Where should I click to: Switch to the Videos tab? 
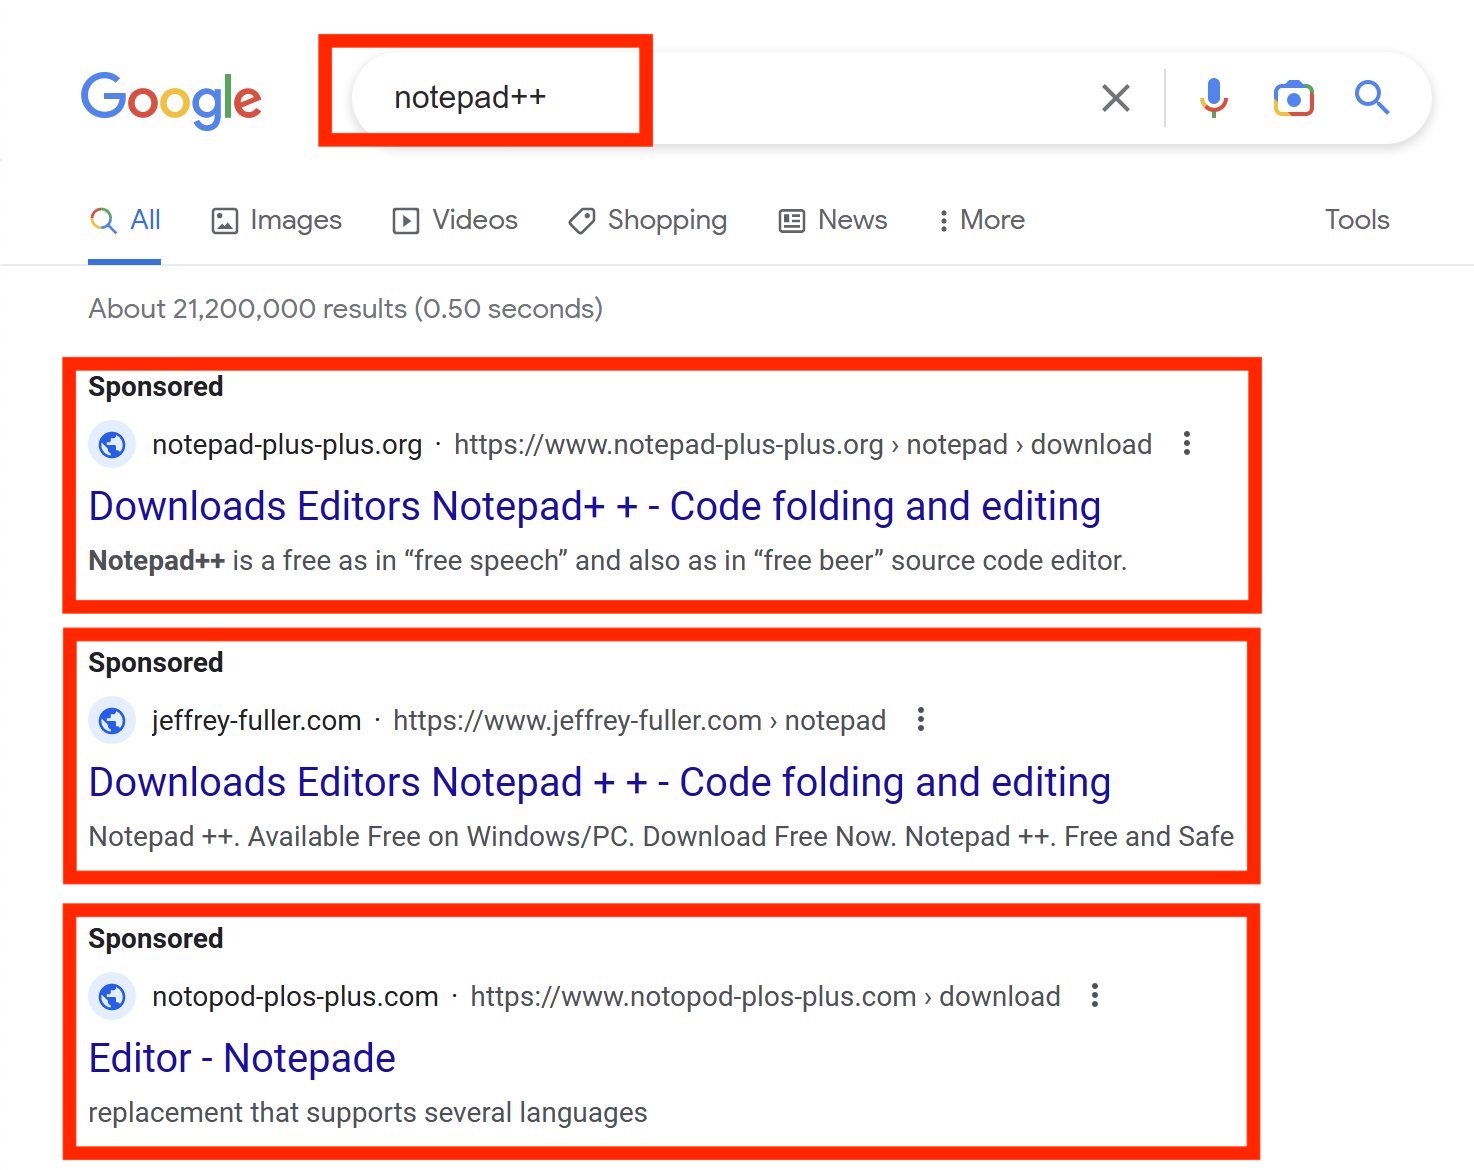point(455,220)
